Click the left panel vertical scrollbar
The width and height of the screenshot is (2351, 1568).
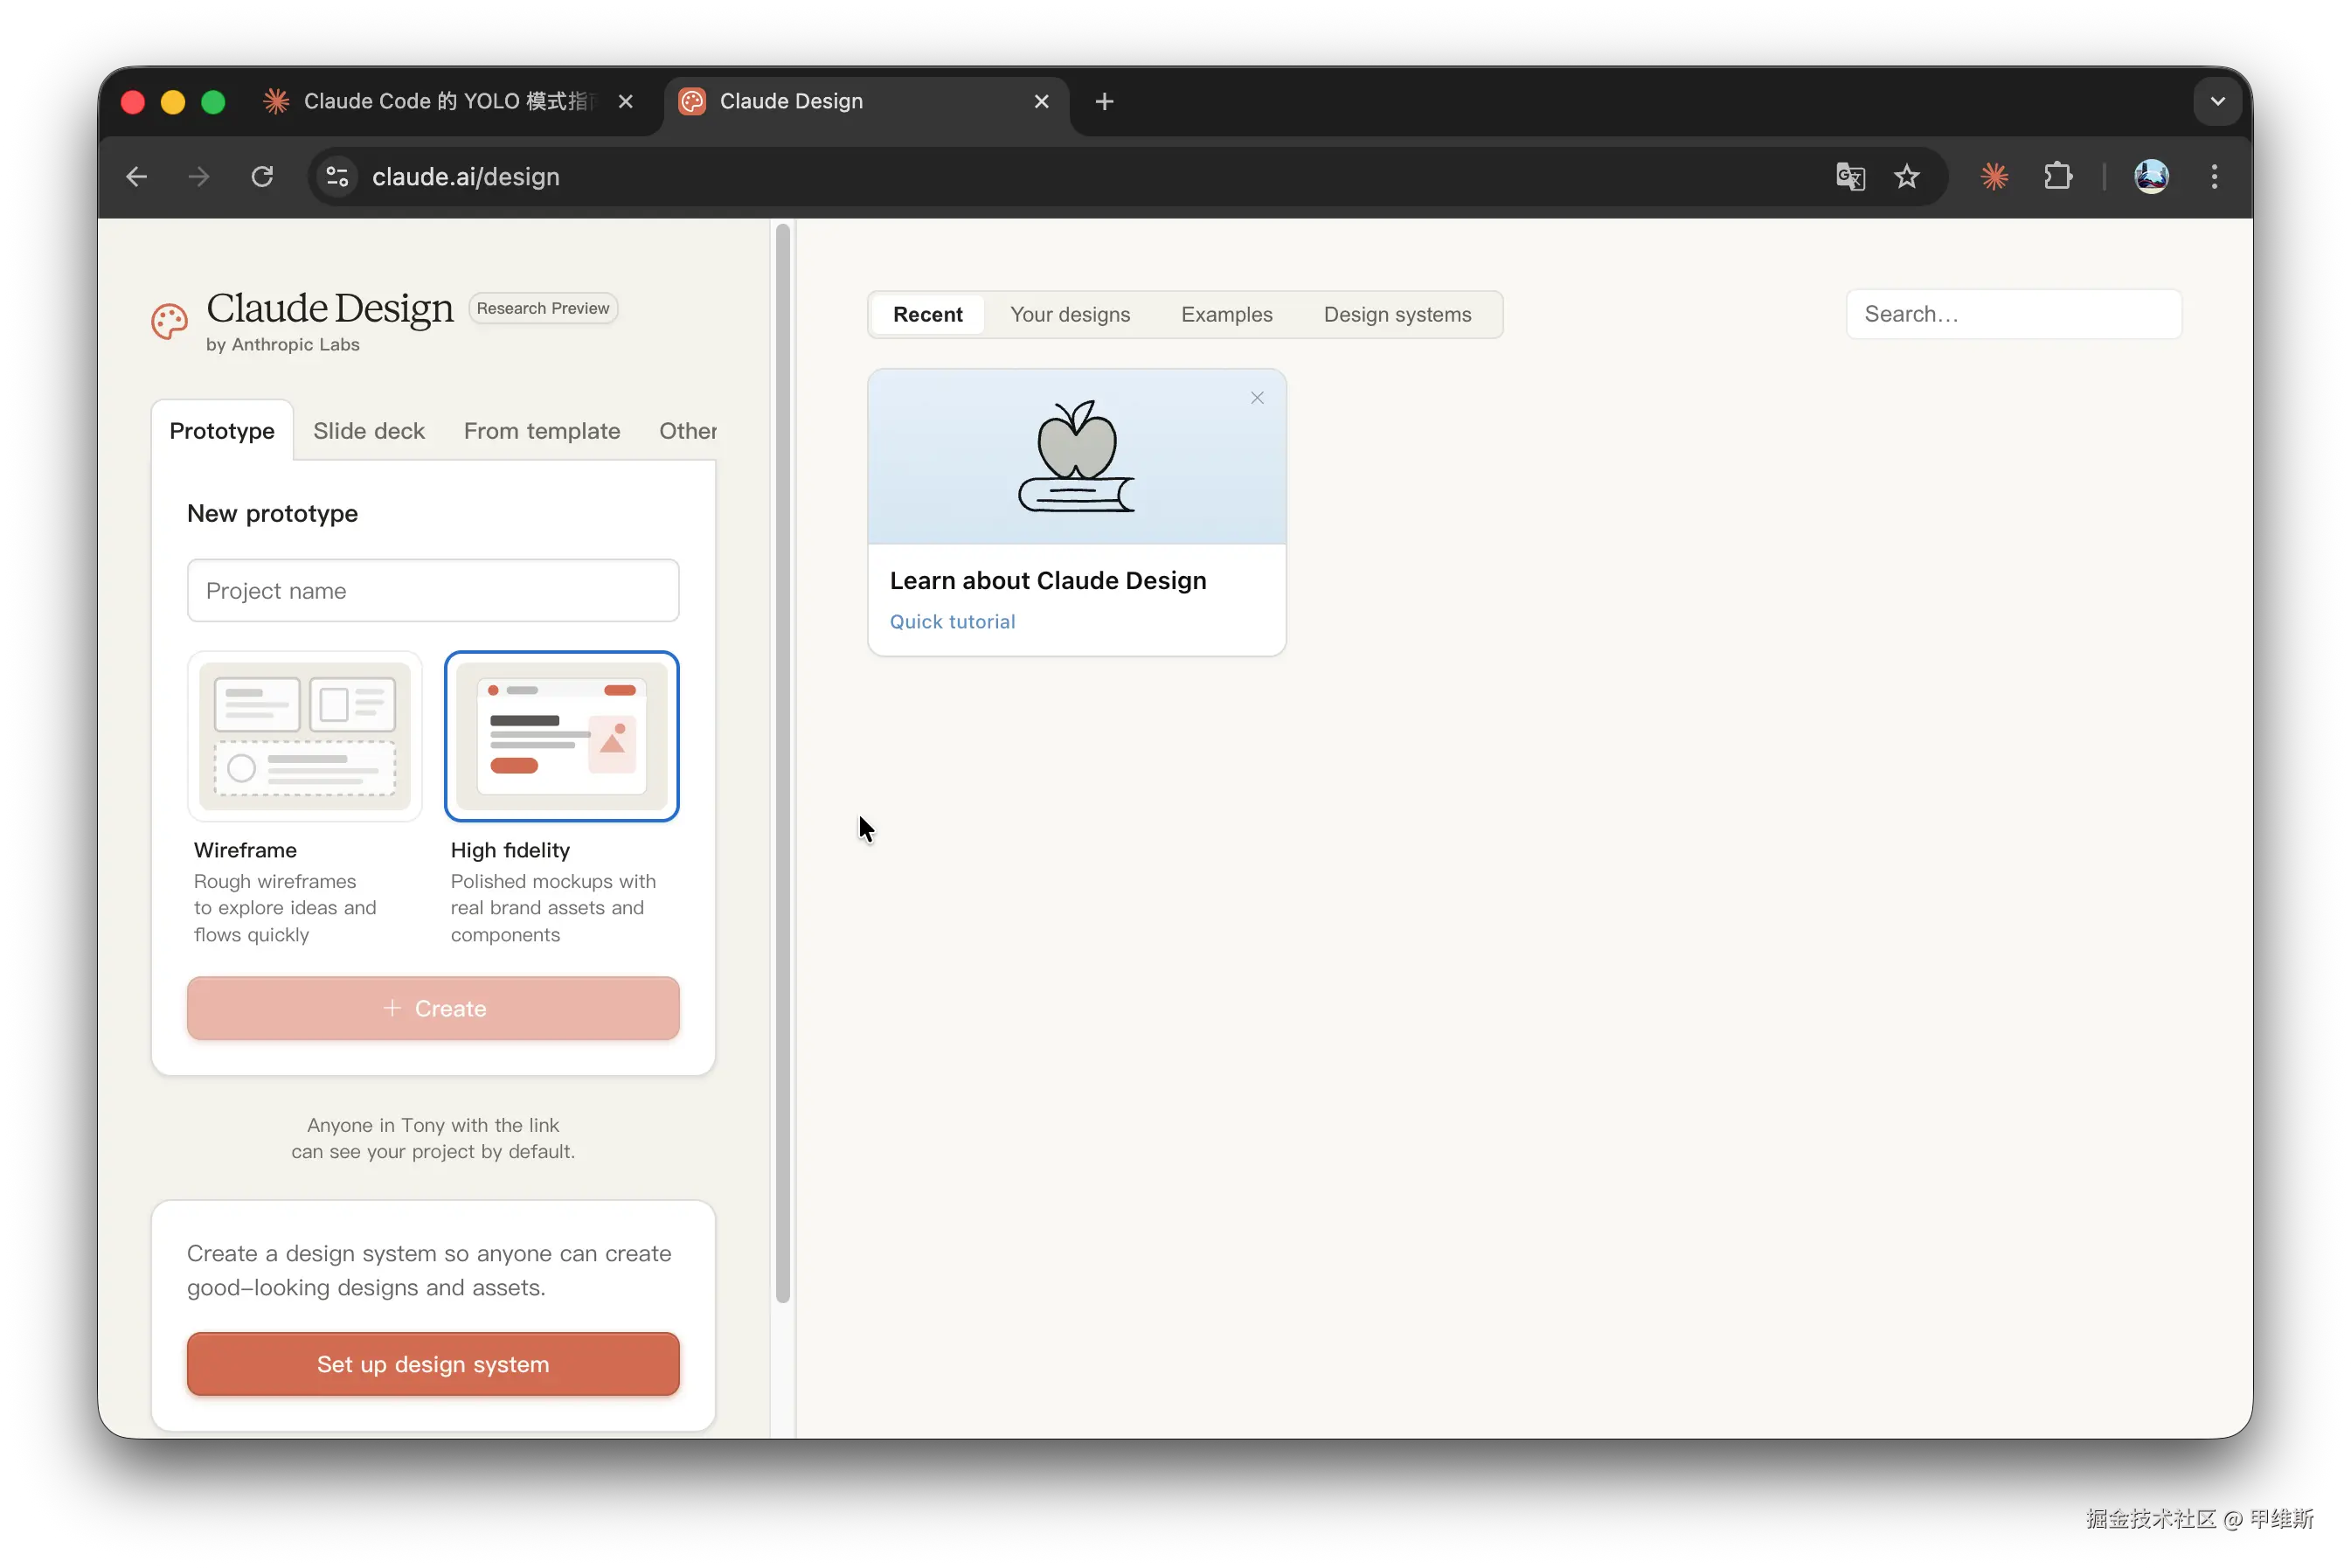click(x=783, y=760)
